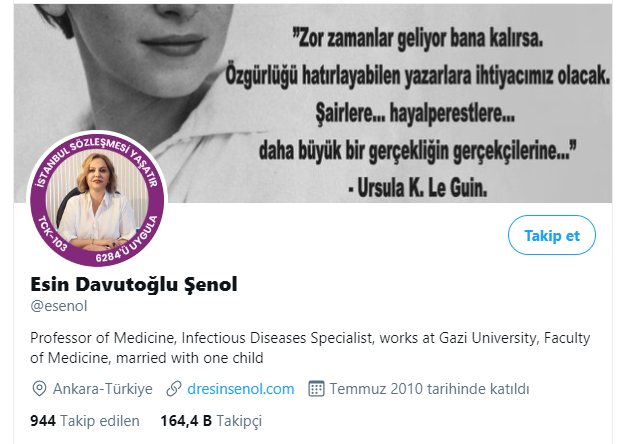Screen dimensions: 626x444
Task: Click the location pin icon
Action: pos(39,389)
